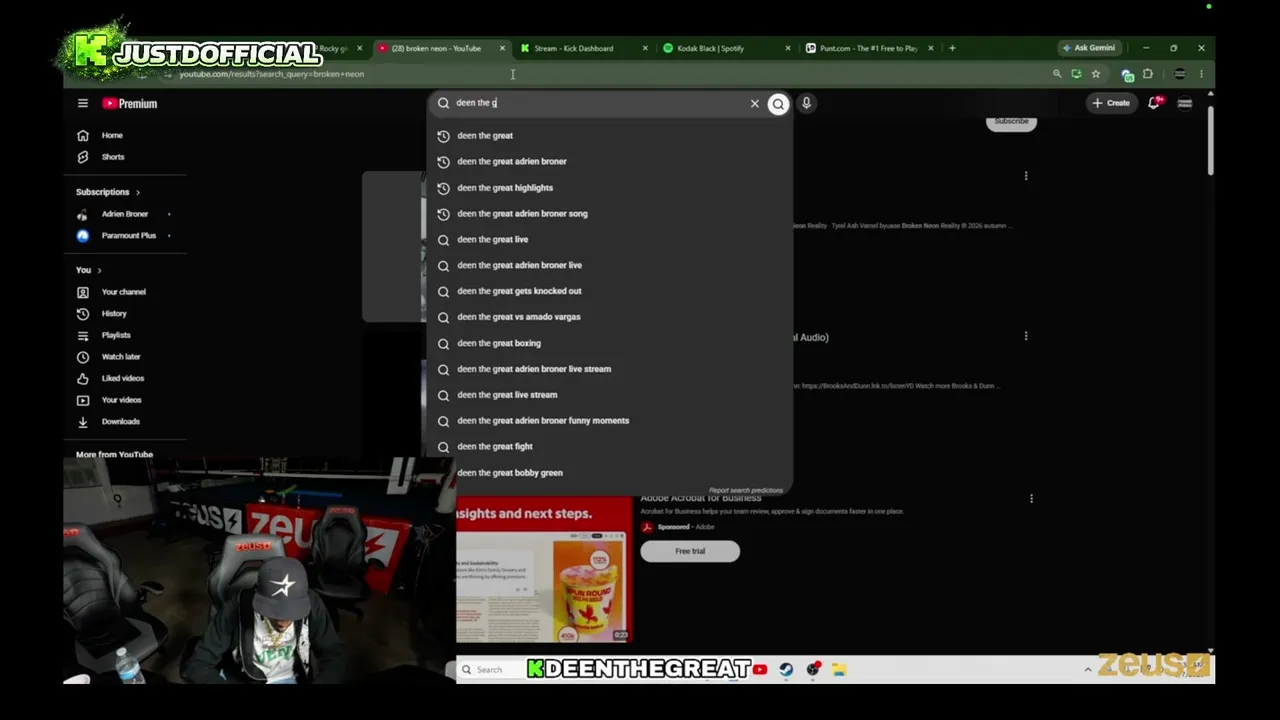Viewport: 1280px width, 720px height.
Task: Select suggestion "deen the great"
Action: (609, 136)
